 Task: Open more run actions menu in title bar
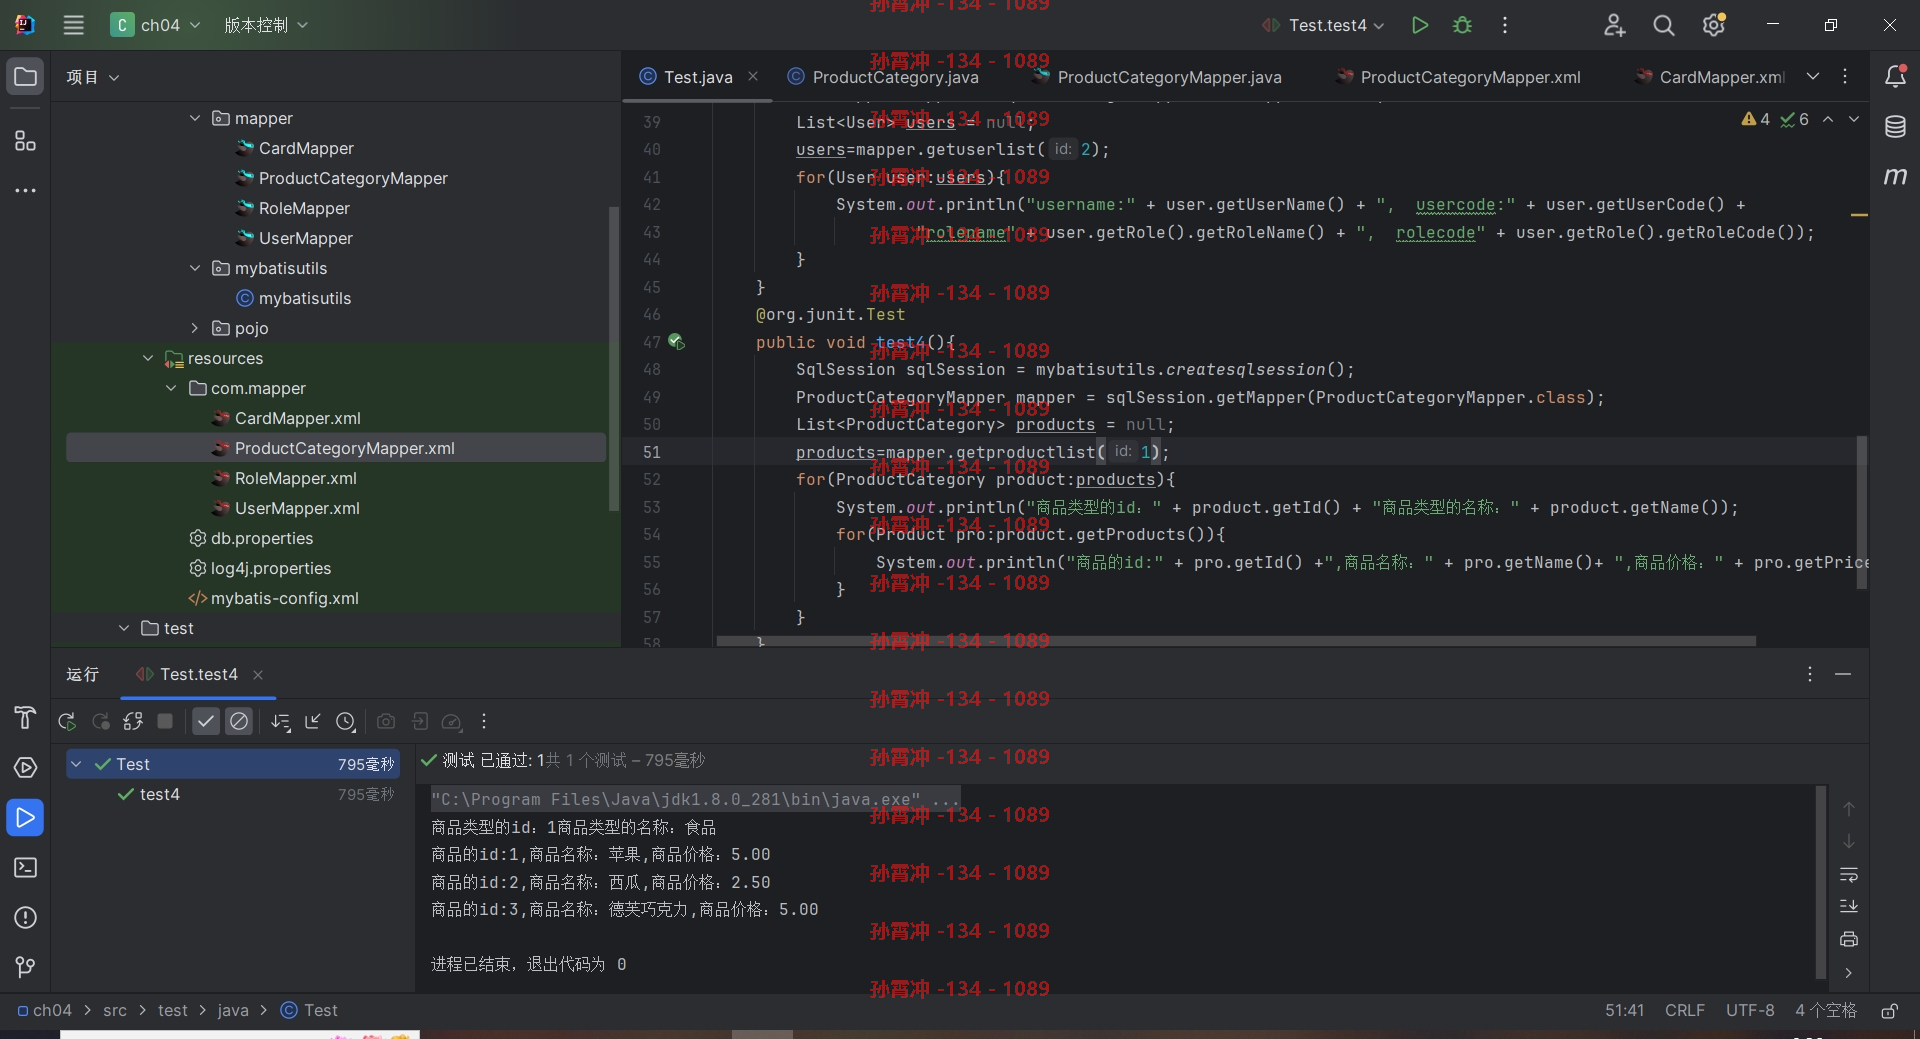tap(1505, 25)
